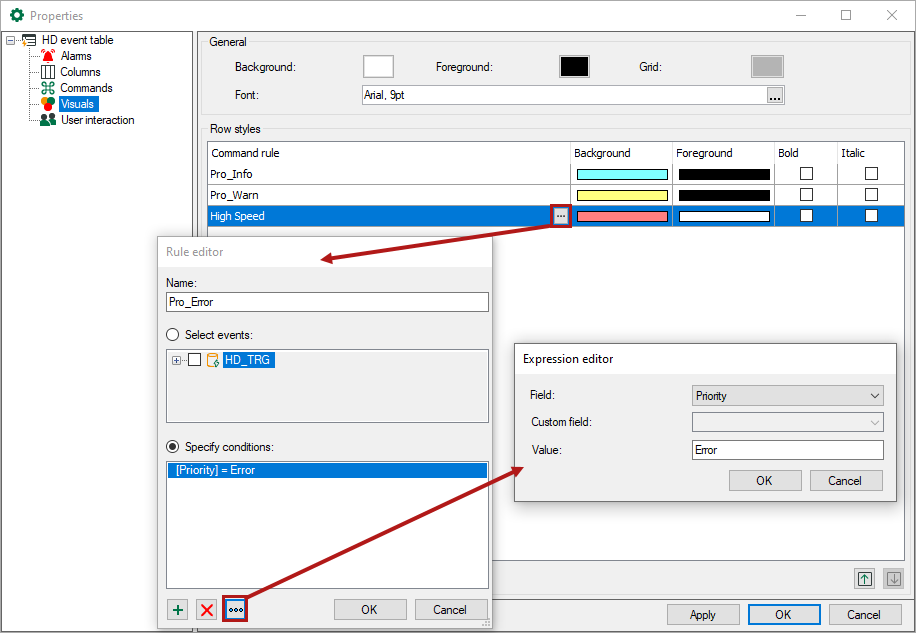Add a new condition with plus icon
Viewport: 916px width, 633px height.
(x=178, y=610)
